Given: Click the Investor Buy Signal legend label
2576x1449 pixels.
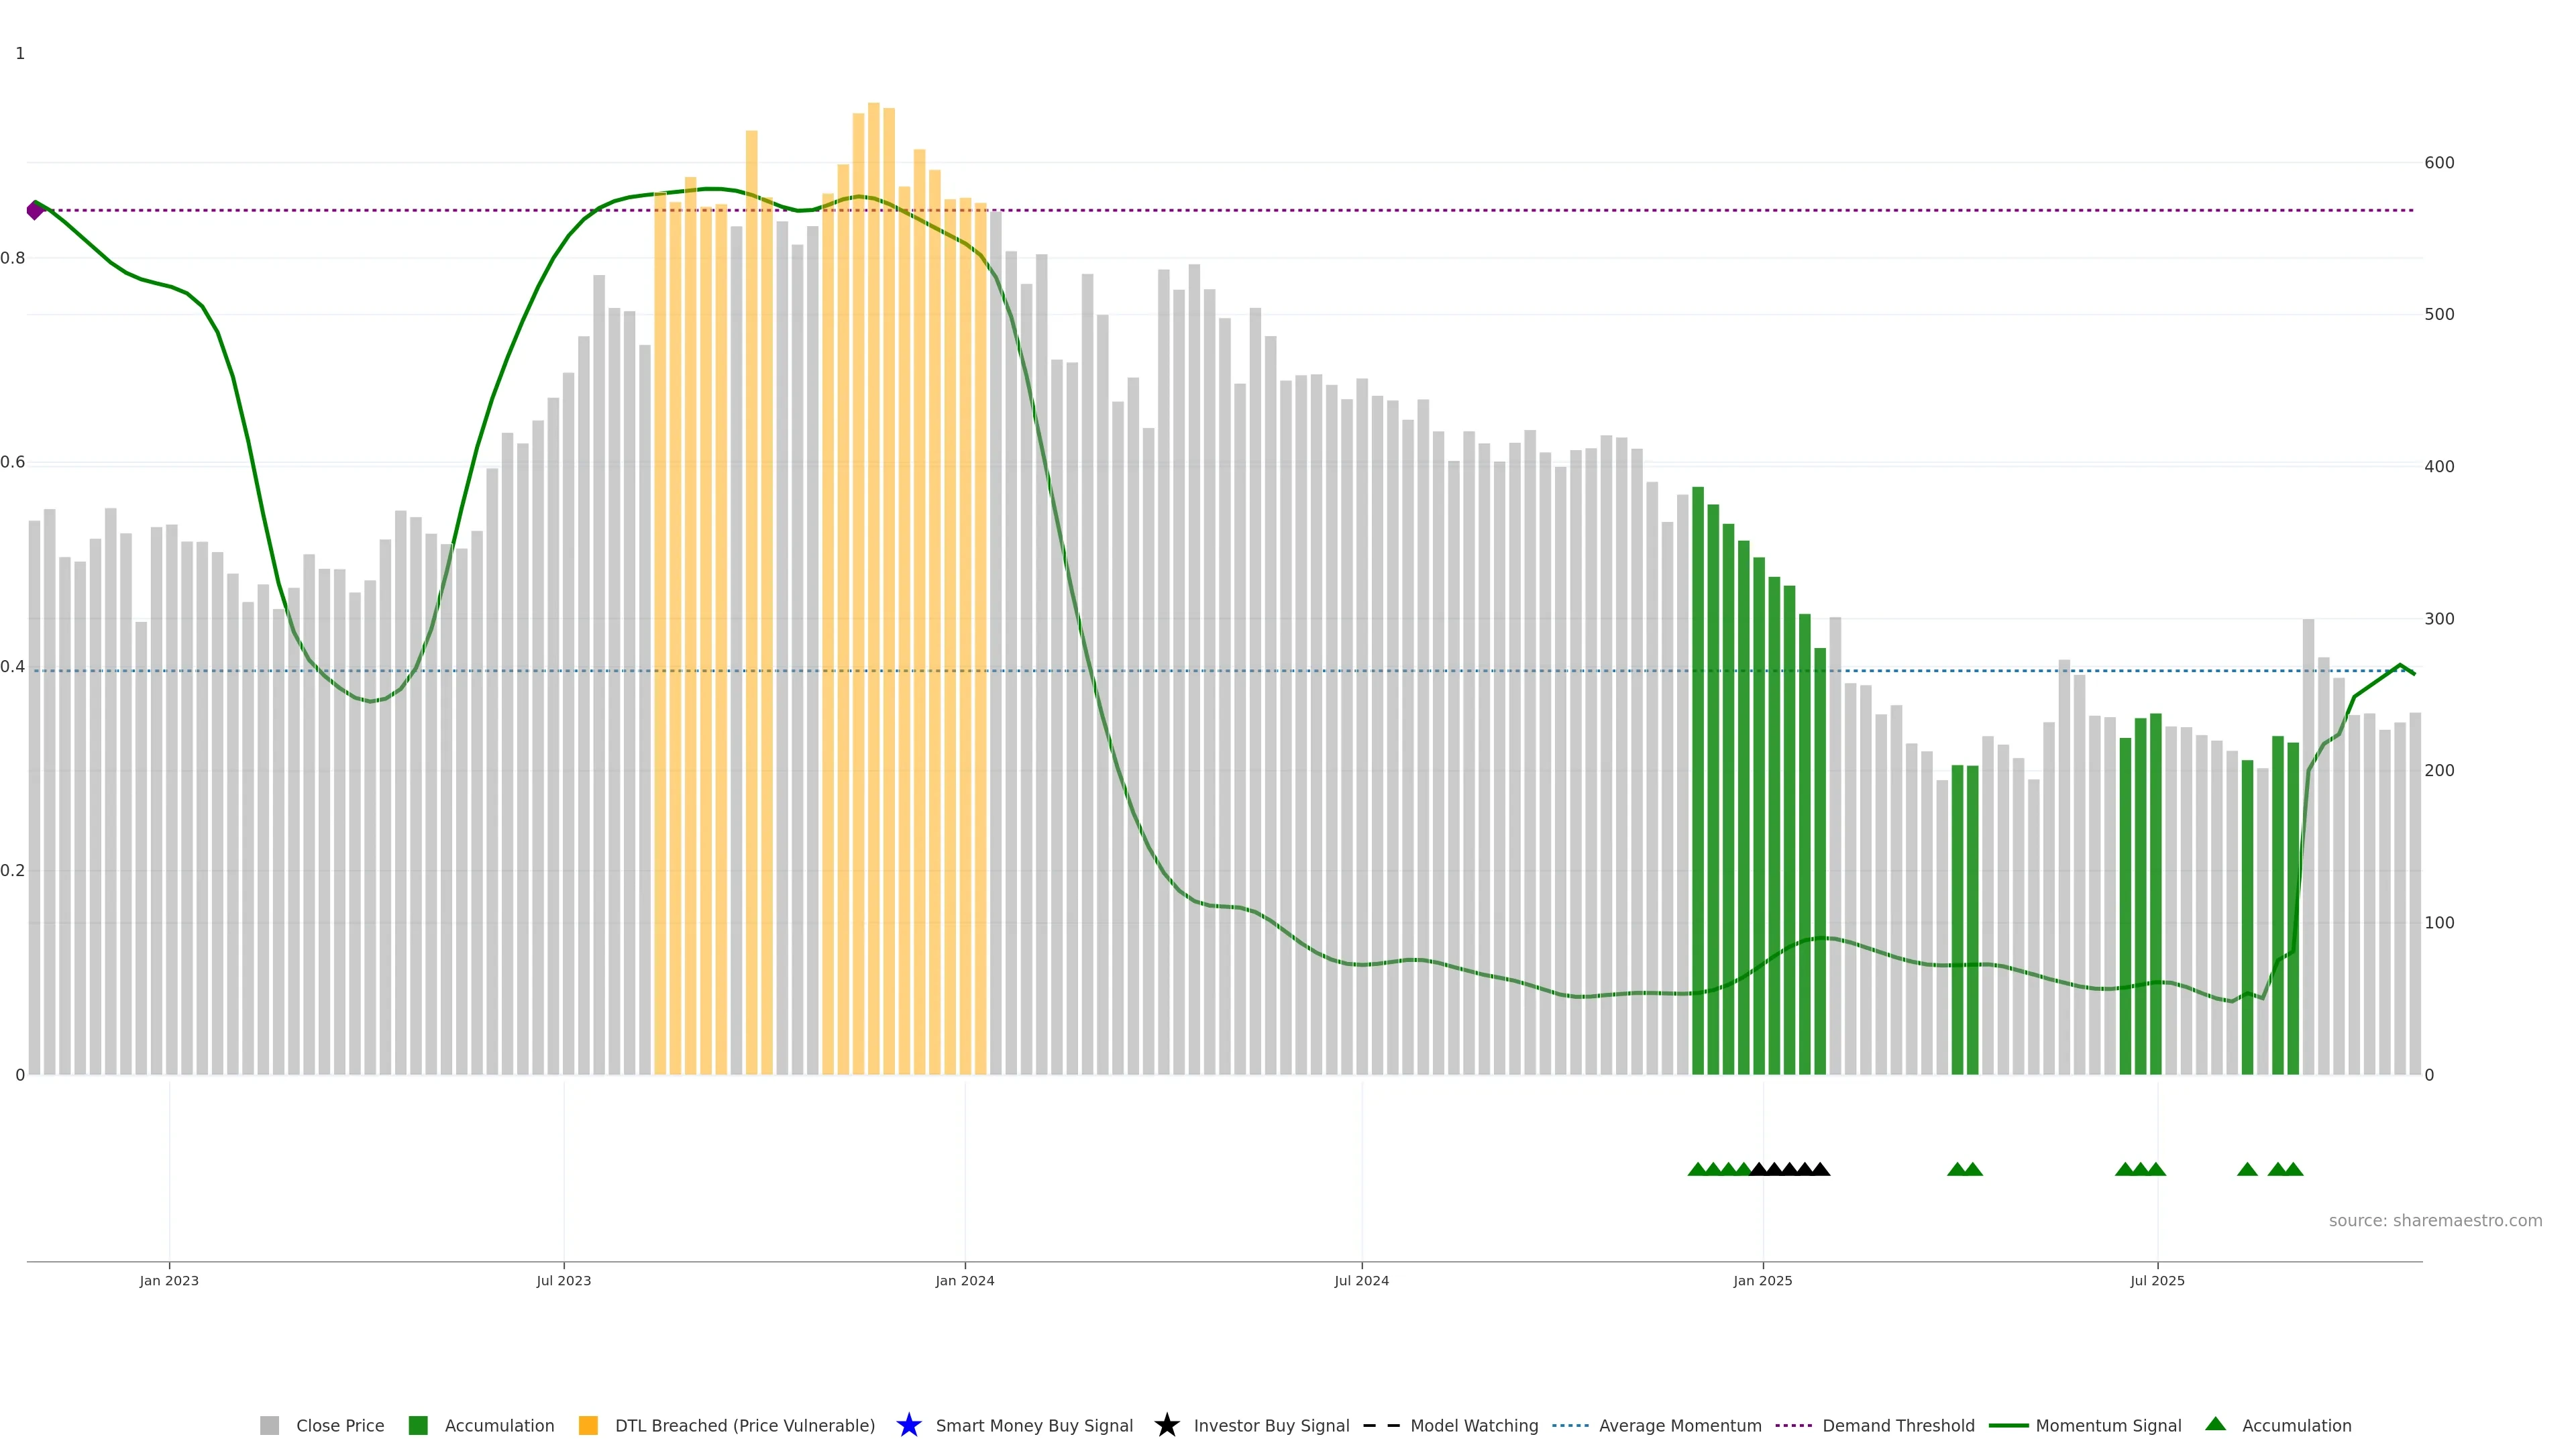Looking at the screenshot, I should point(1271,1425).
